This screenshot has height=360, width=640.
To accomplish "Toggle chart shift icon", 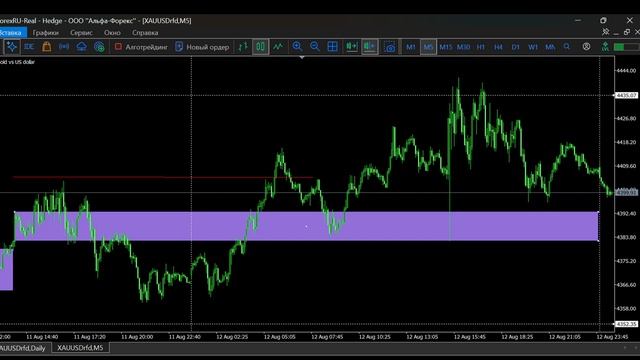I will pos(370,47).
